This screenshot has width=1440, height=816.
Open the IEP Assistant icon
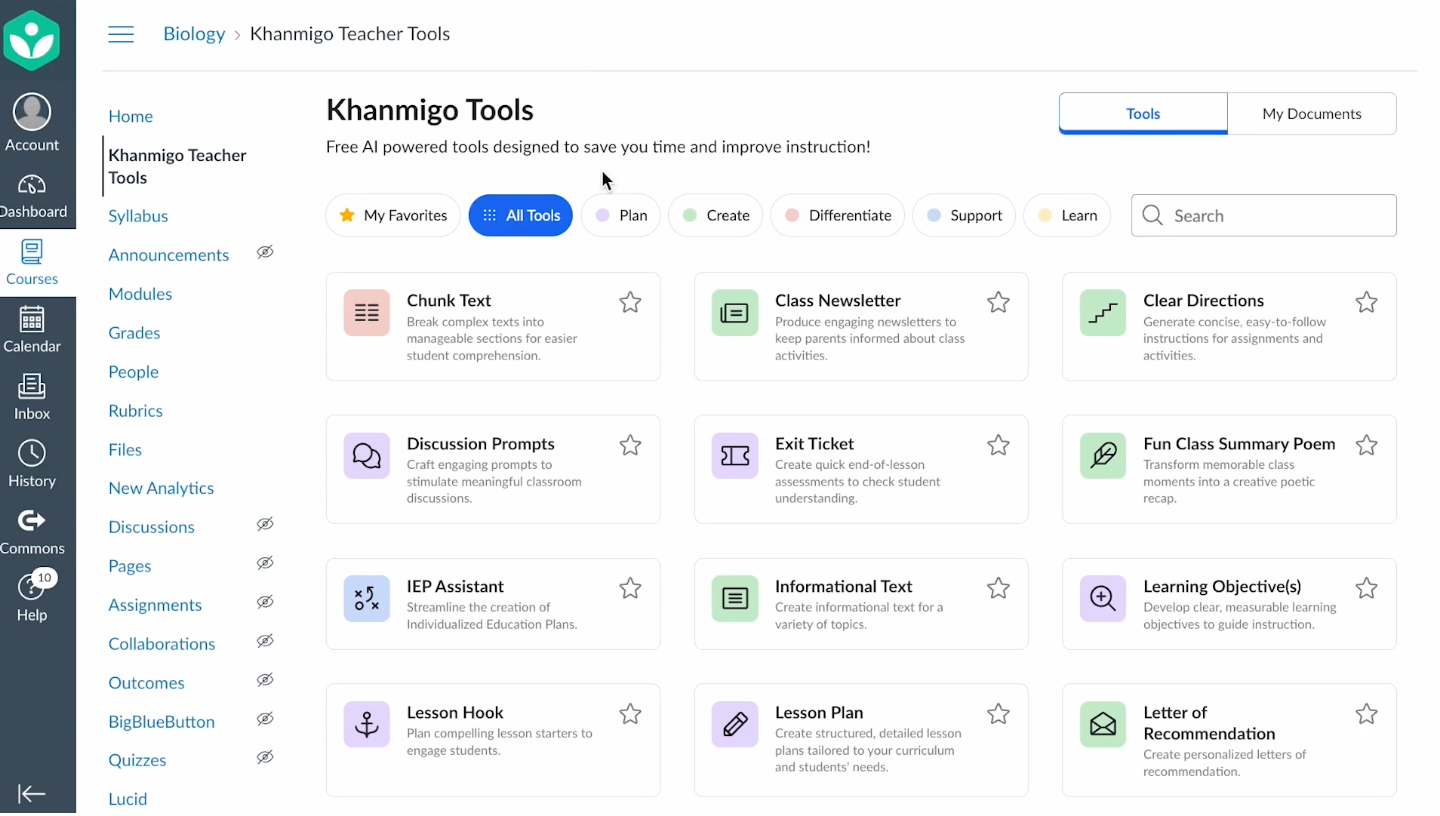tap(366, 599)
